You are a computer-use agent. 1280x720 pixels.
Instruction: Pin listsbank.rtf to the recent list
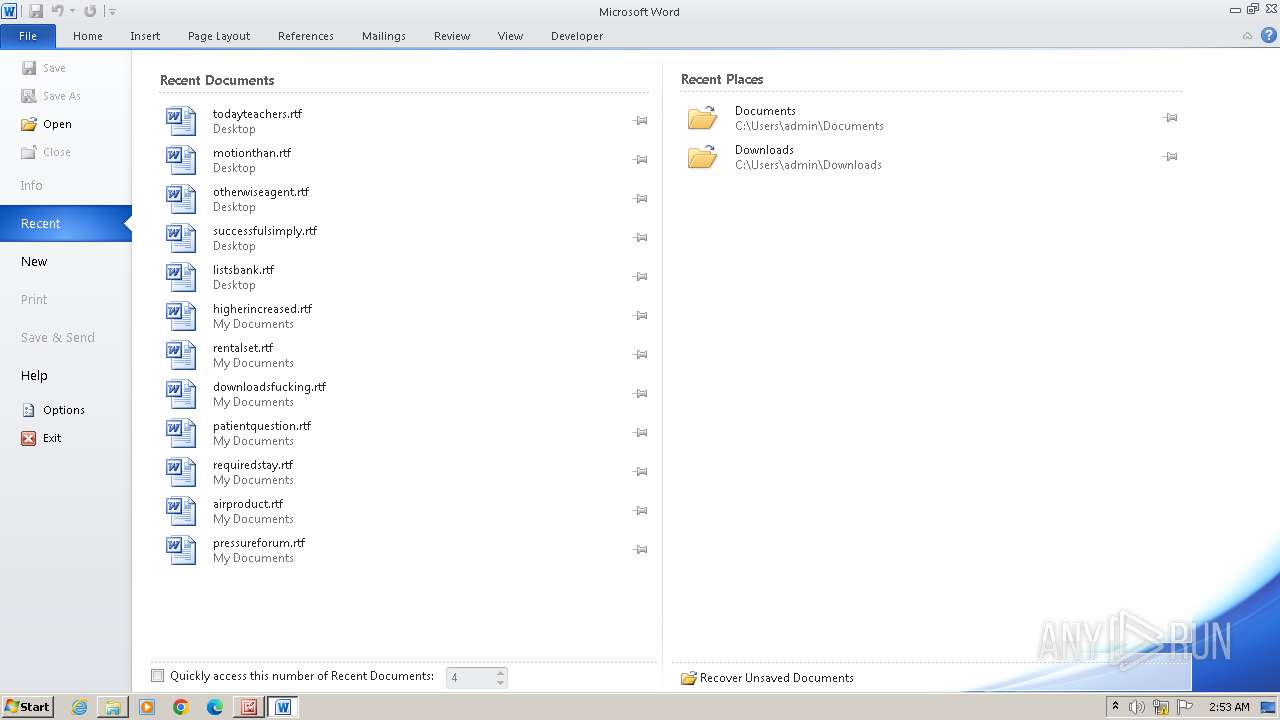tap(640, 277)
